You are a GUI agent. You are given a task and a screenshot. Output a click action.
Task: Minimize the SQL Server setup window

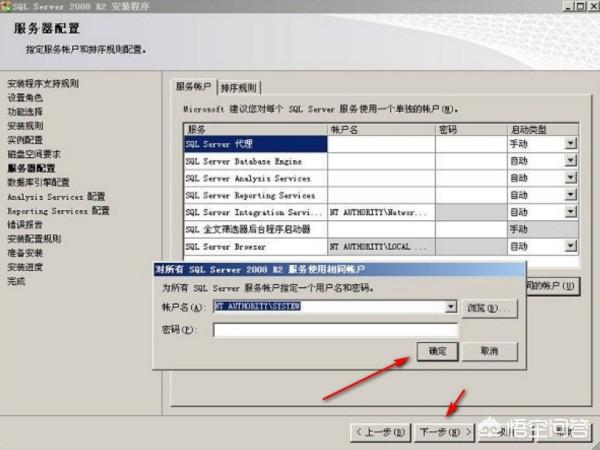tap(569, 6)
